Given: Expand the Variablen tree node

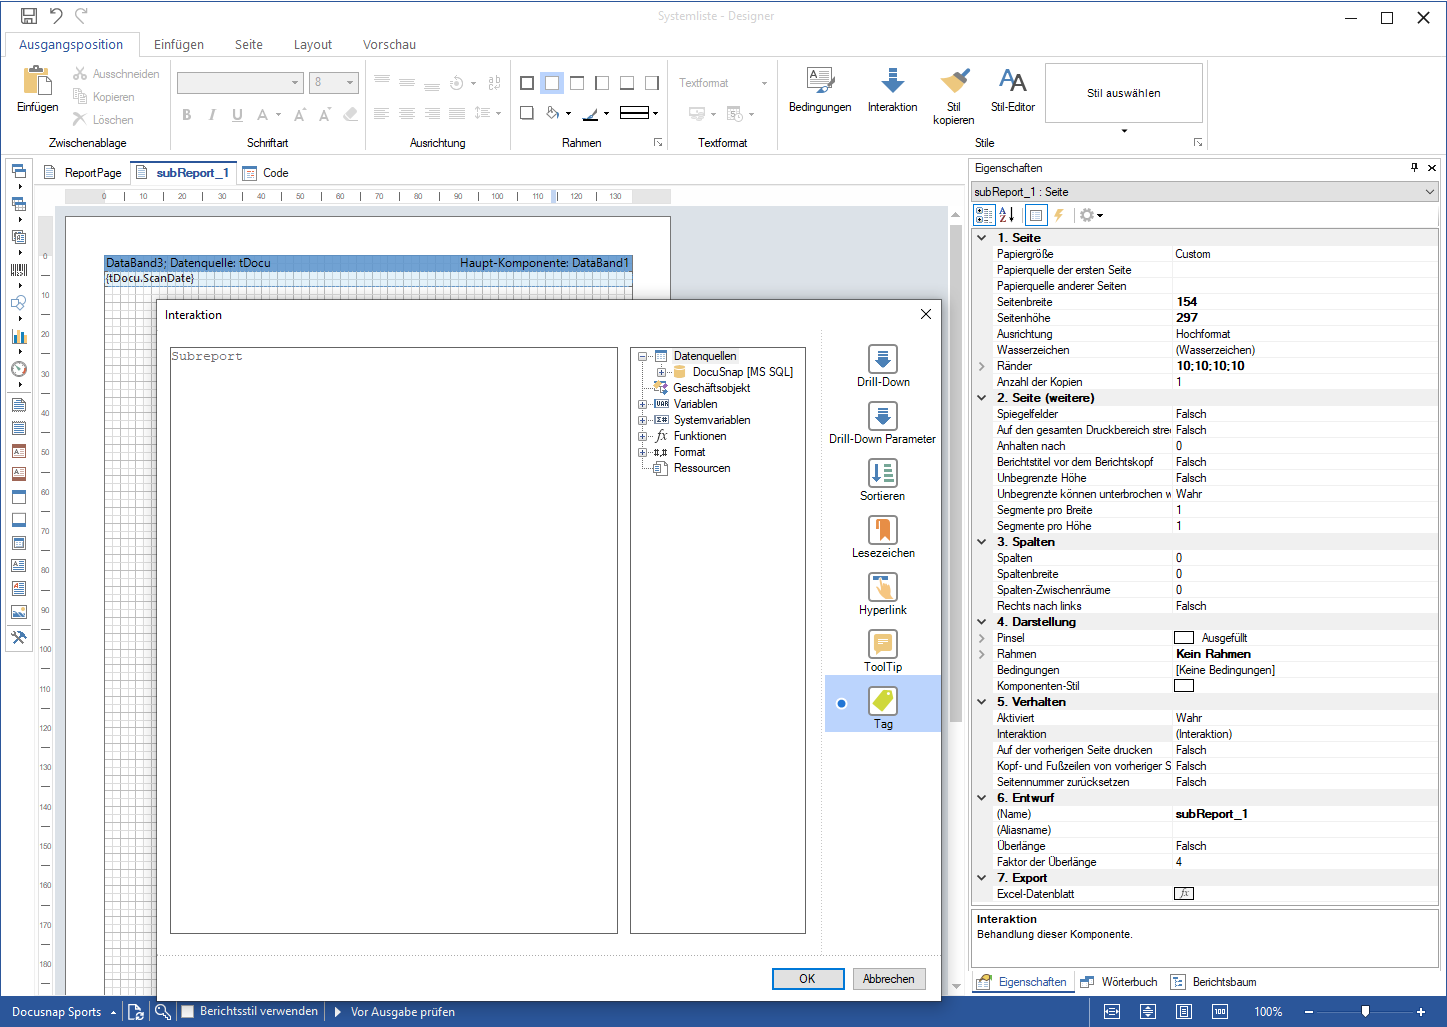Looking at the screenshot, I should coord(642,404).
